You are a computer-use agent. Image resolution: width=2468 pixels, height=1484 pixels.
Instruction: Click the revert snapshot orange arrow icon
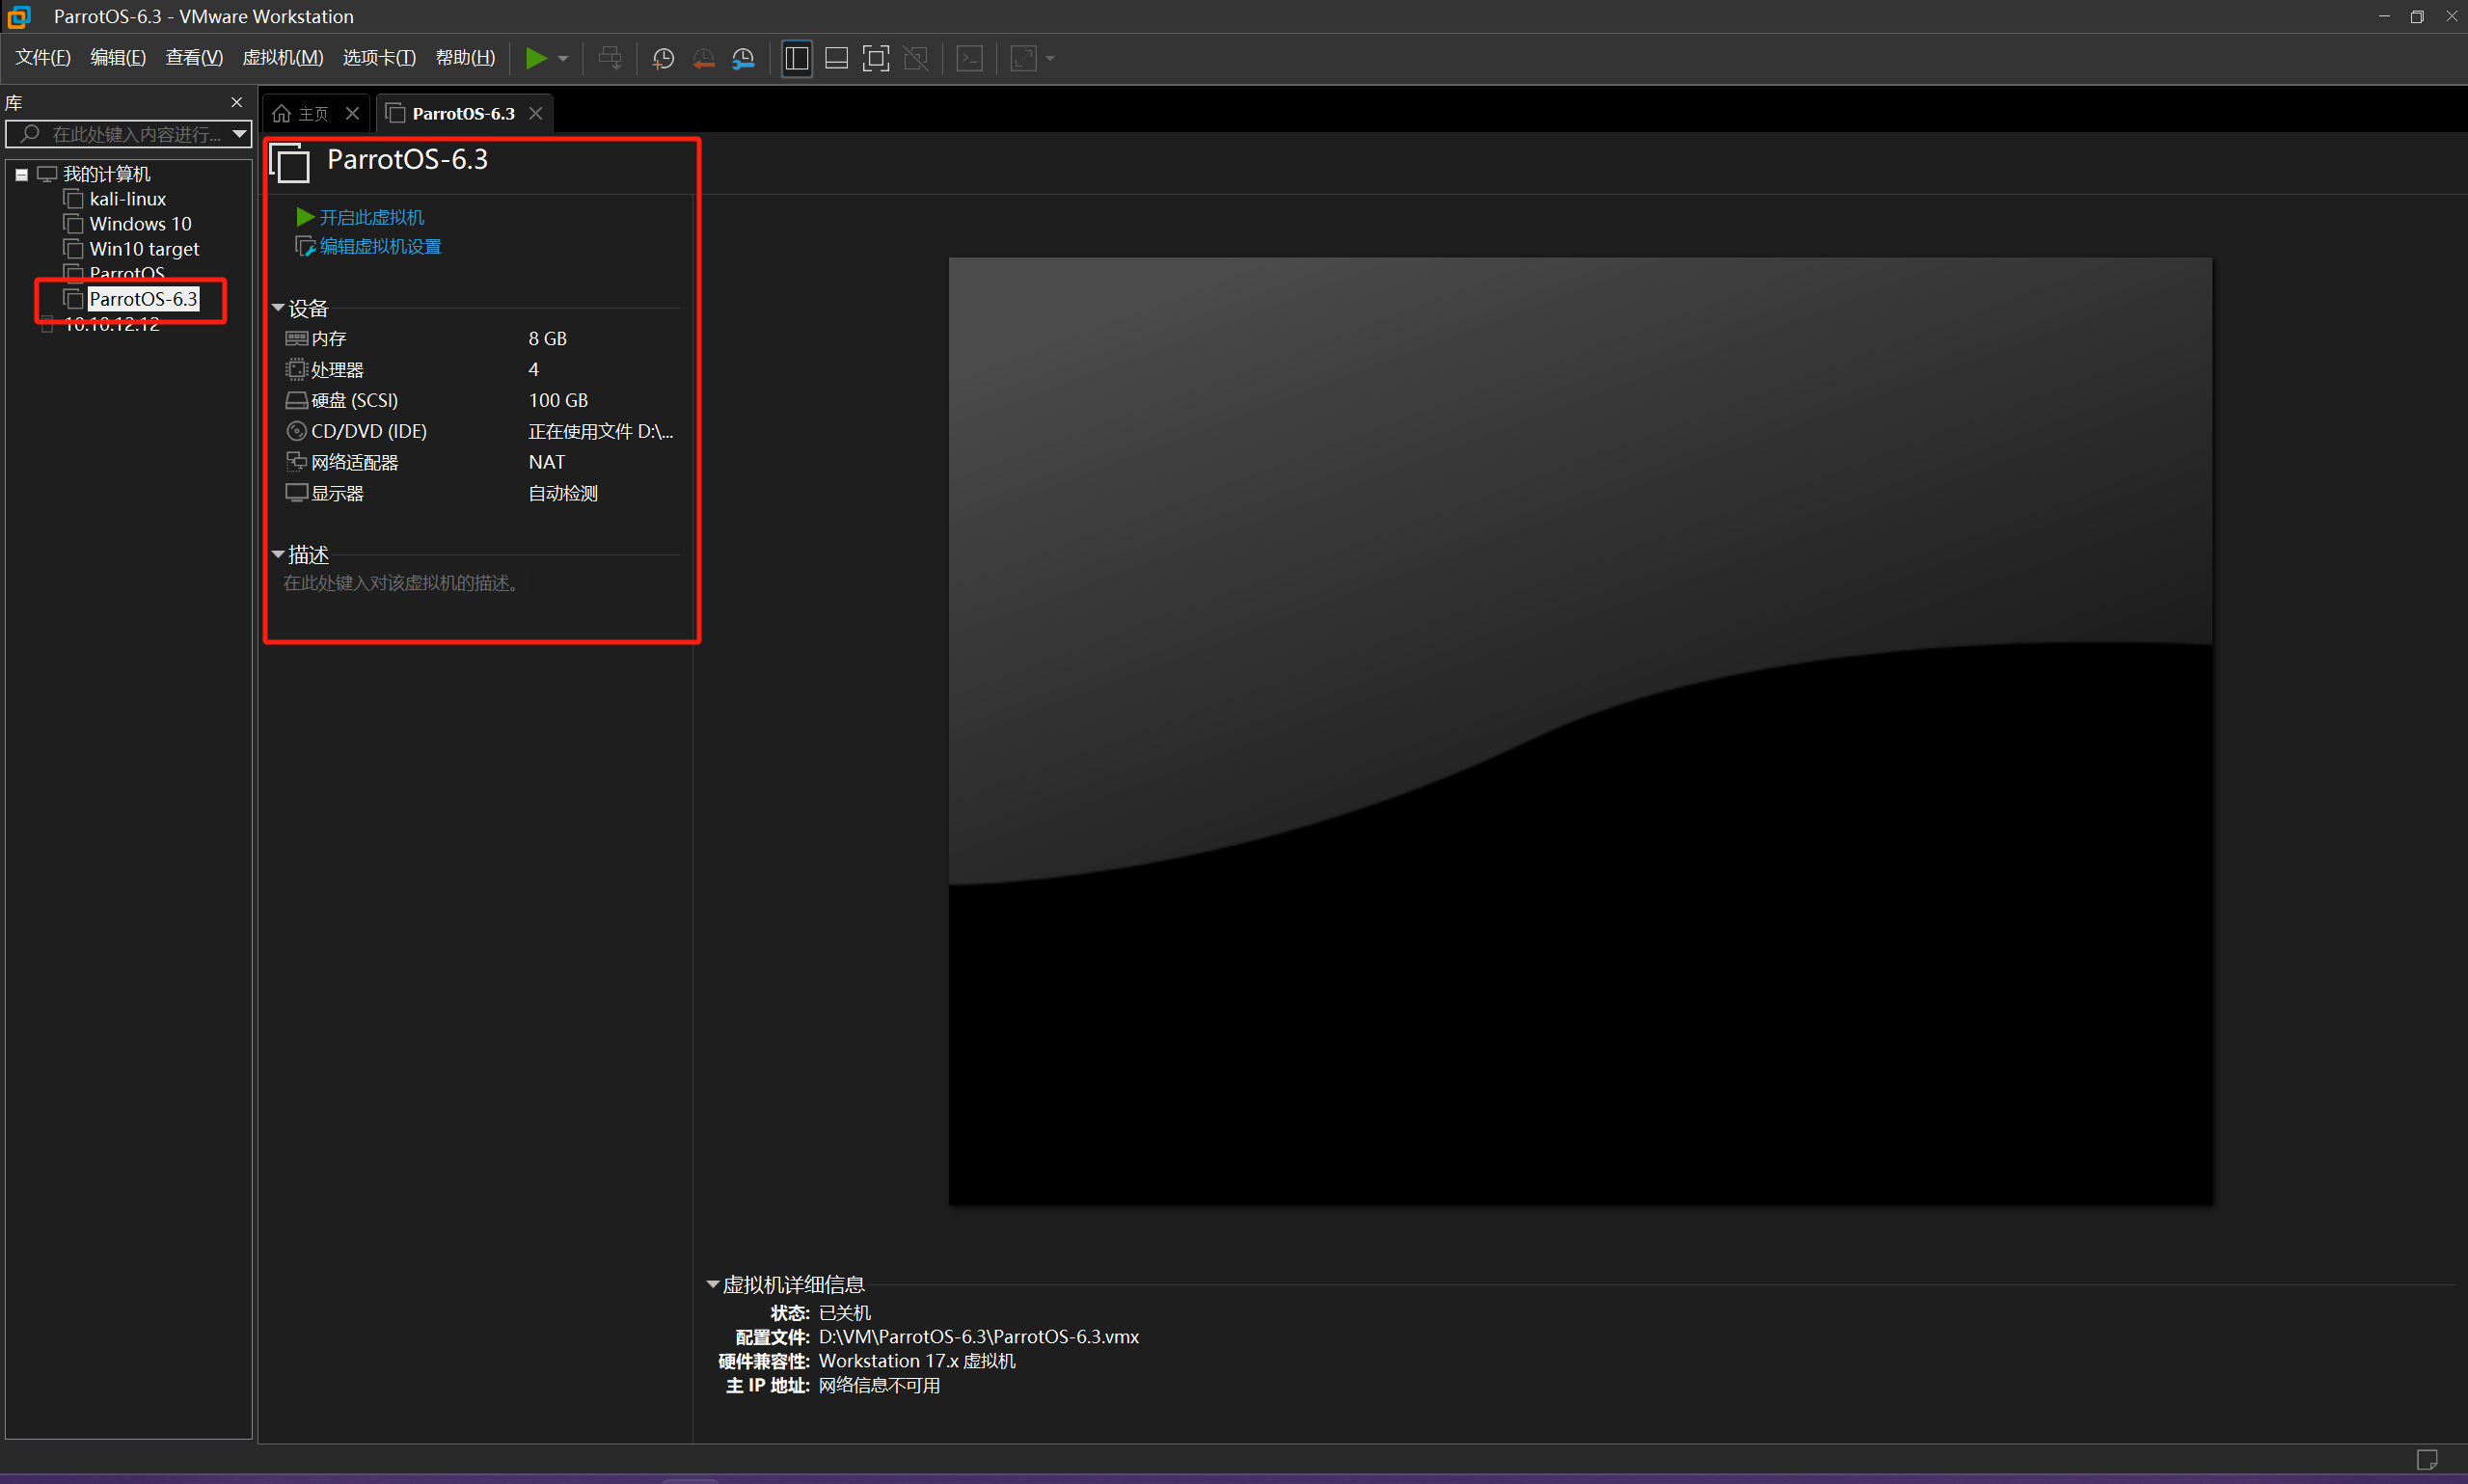pos(703,58)
